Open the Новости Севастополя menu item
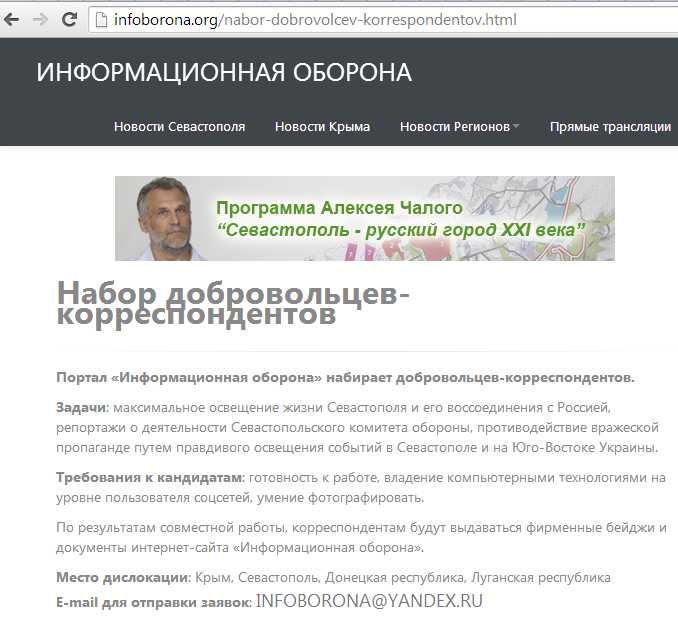This screenshot has height=634, width=678. coord(179,126)
